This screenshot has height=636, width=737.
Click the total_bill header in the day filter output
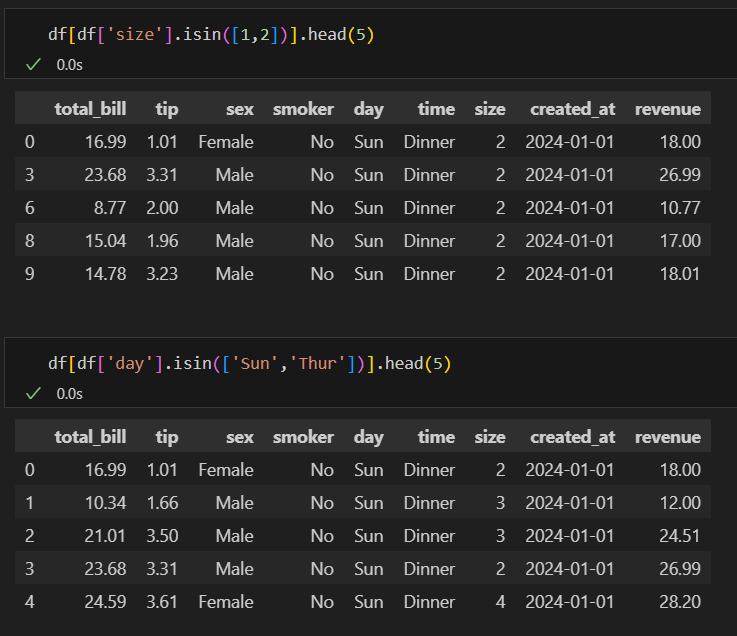click(x=90, y=437)
